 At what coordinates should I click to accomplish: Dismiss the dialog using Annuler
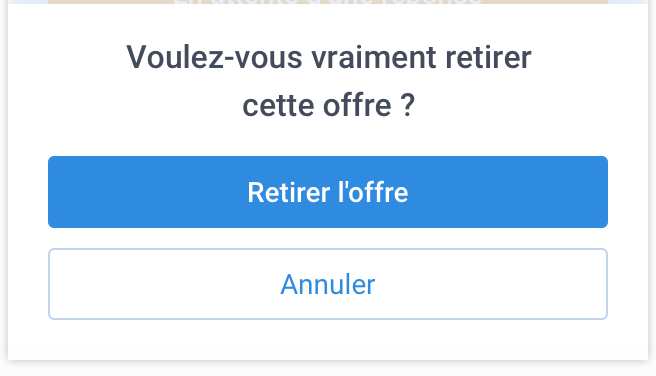tap(328, 284)
